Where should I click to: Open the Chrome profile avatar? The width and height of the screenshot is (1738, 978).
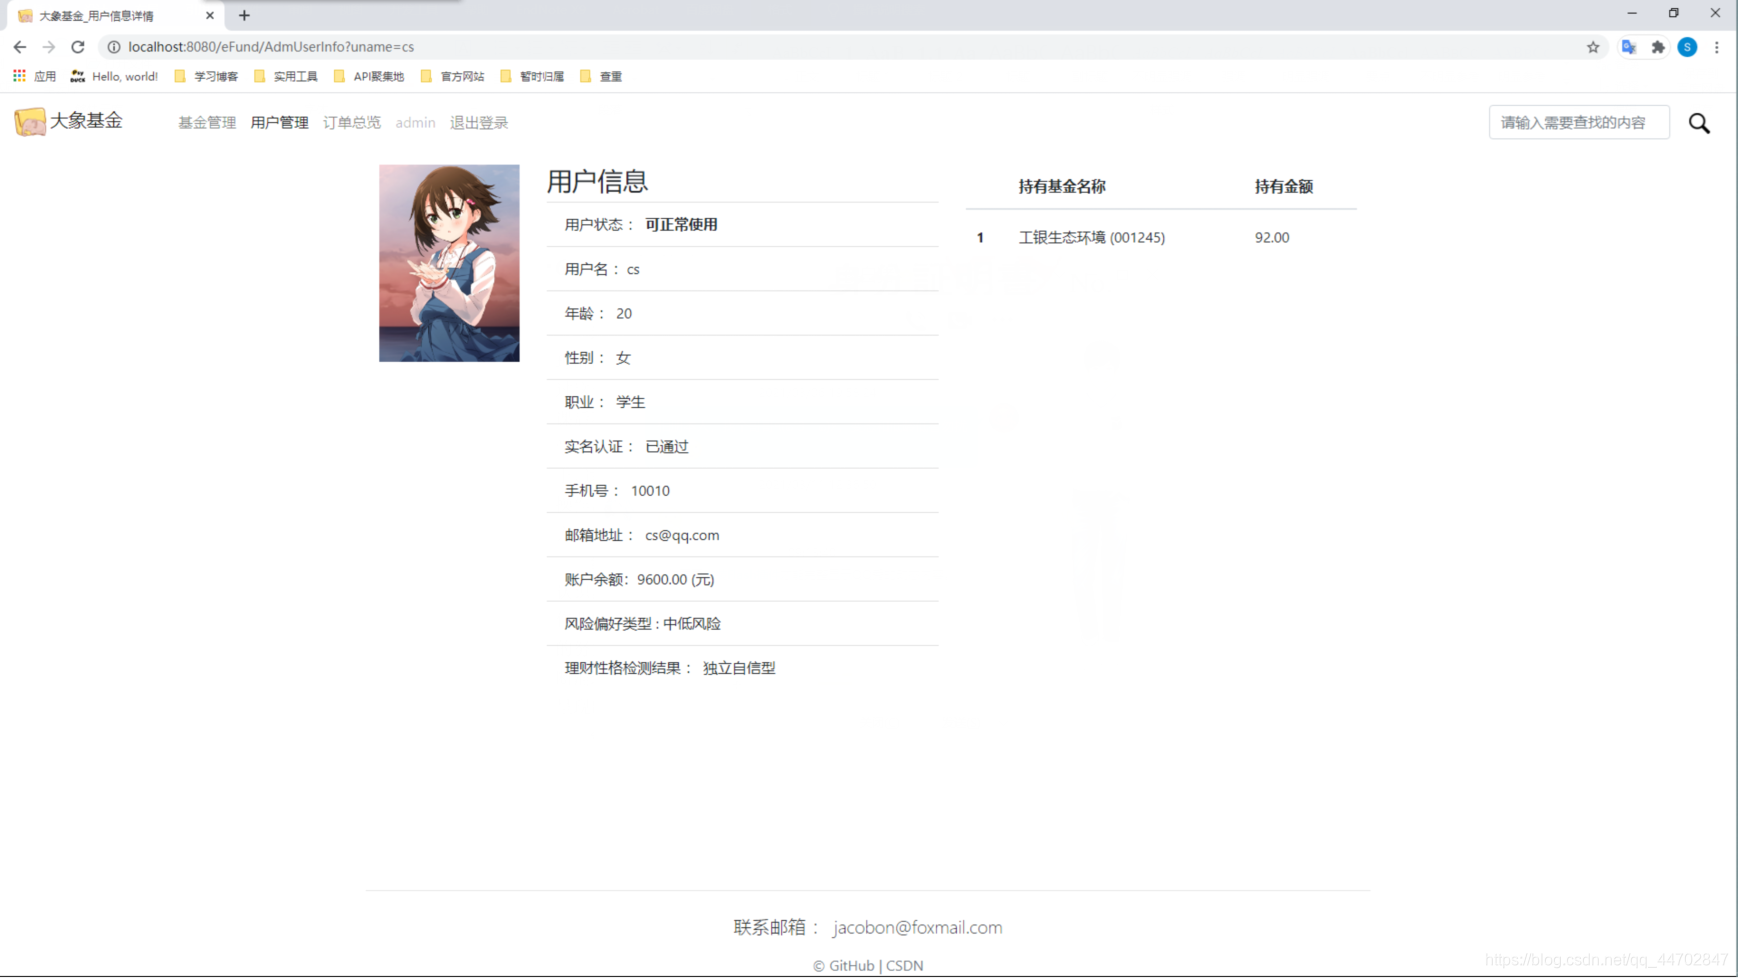pyautogui.click(x=1687, y=47)
